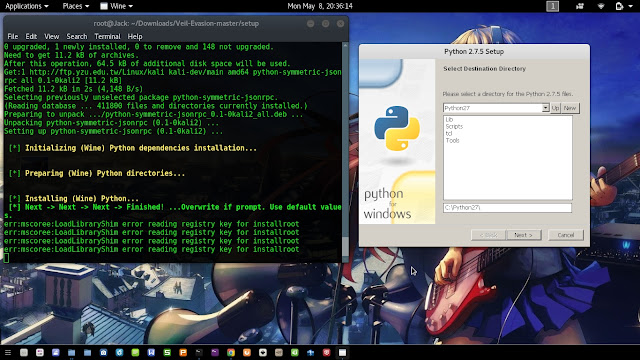Click the pink and white app icon in the taskbar
This screenshot has width=640, height=360.
(40, 352)
